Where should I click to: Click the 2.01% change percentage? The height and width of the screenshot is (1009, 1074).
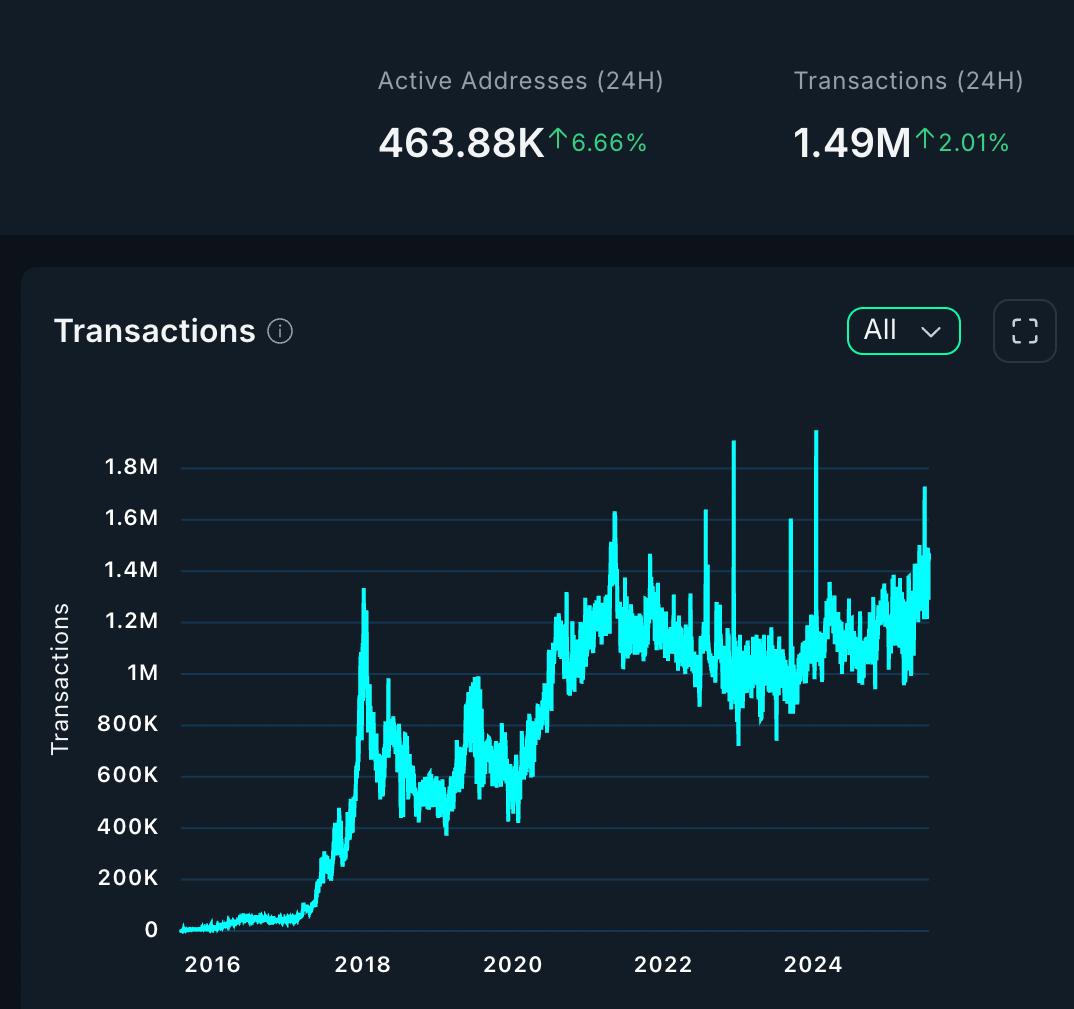point(972,143)
